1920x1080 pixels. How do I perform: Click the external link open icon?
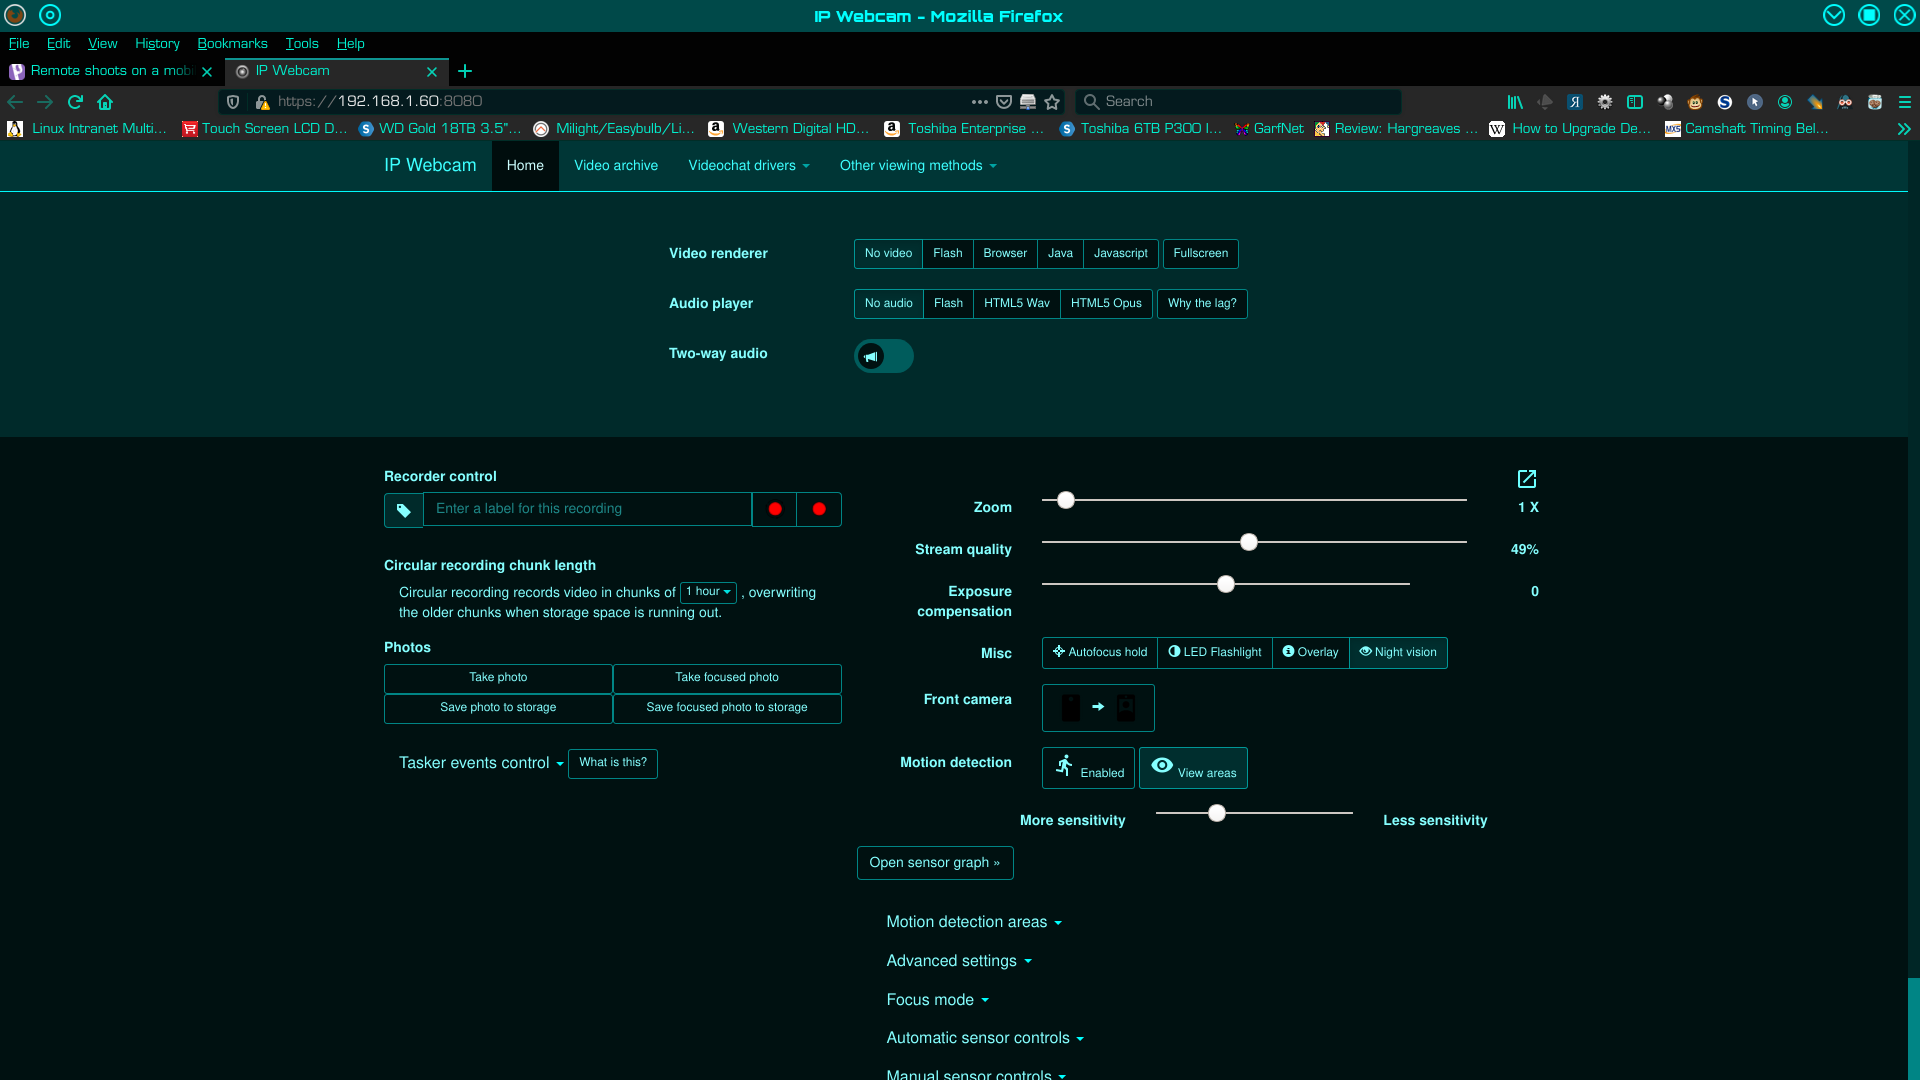(1527, 479)
